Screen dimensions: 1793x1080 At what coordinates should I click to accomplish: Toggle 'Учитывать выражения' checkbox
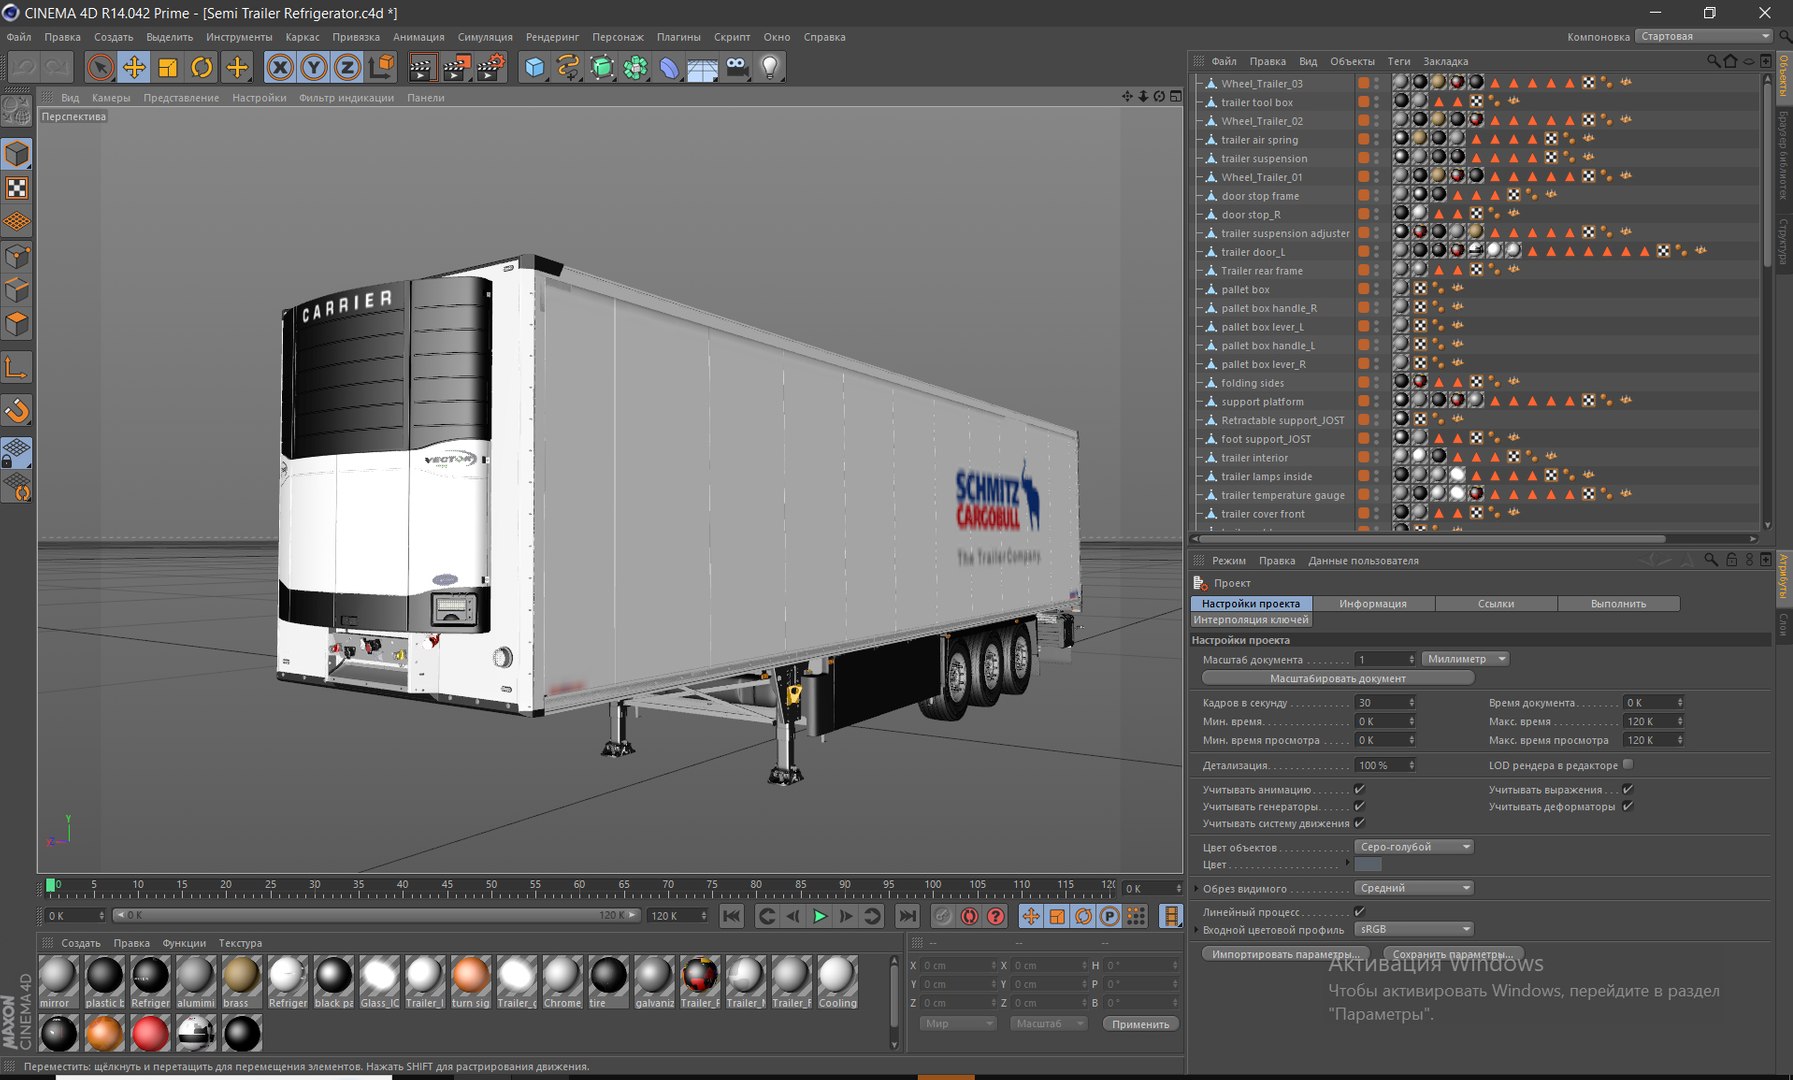(x=1628, y=790)
